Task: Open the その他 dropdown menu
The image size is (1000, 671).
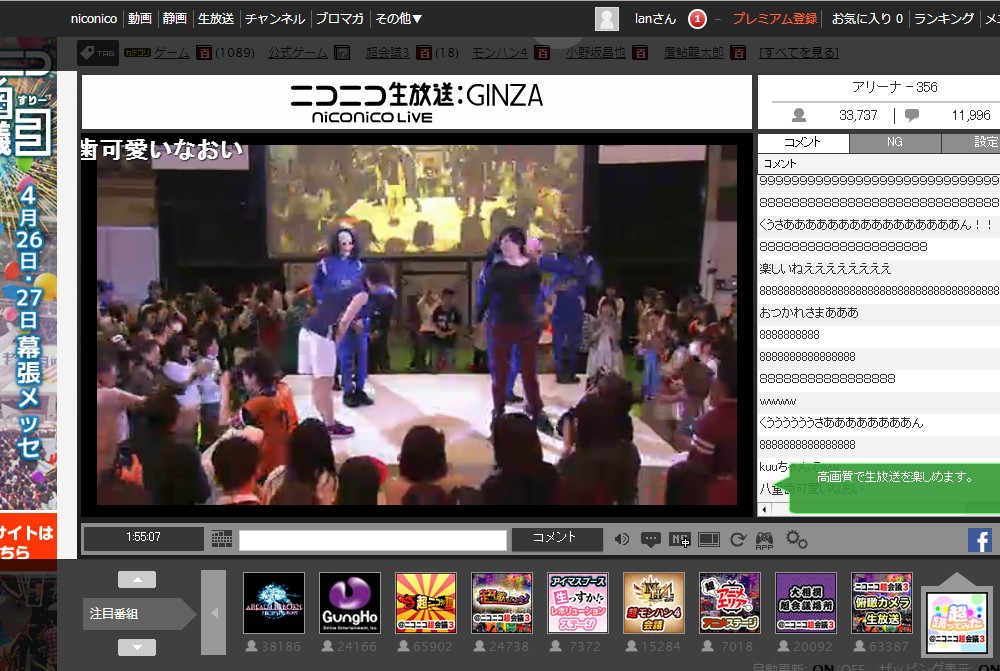Action: coord(399,18)
